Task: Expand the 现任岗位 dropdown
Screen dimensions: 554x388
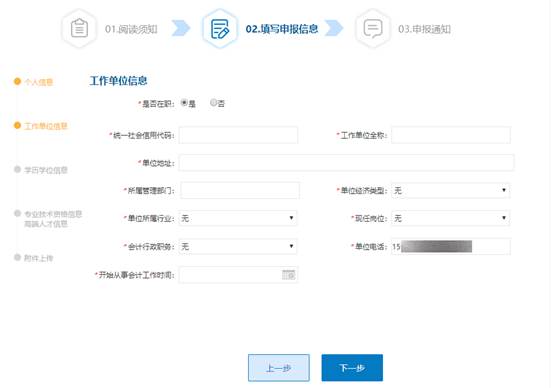Action: (x=450, y=218)
